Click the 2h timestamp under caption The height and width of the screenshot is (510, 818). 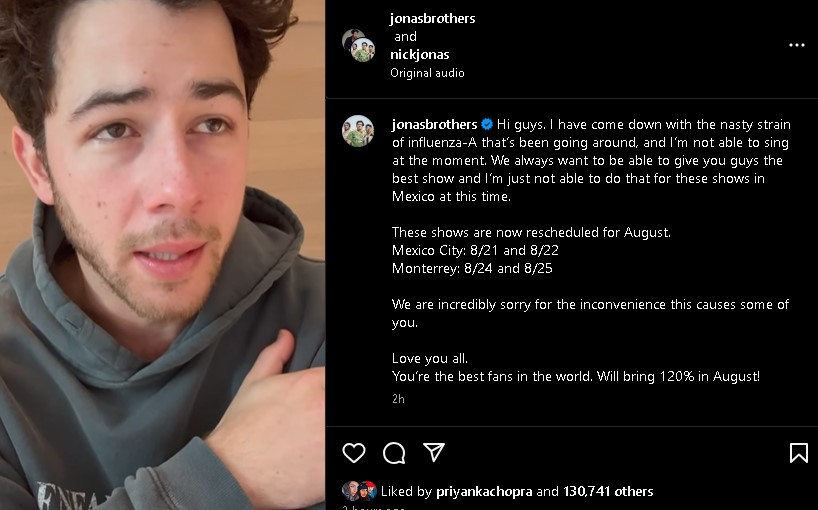pyautogui.click(x=398, y=399)
